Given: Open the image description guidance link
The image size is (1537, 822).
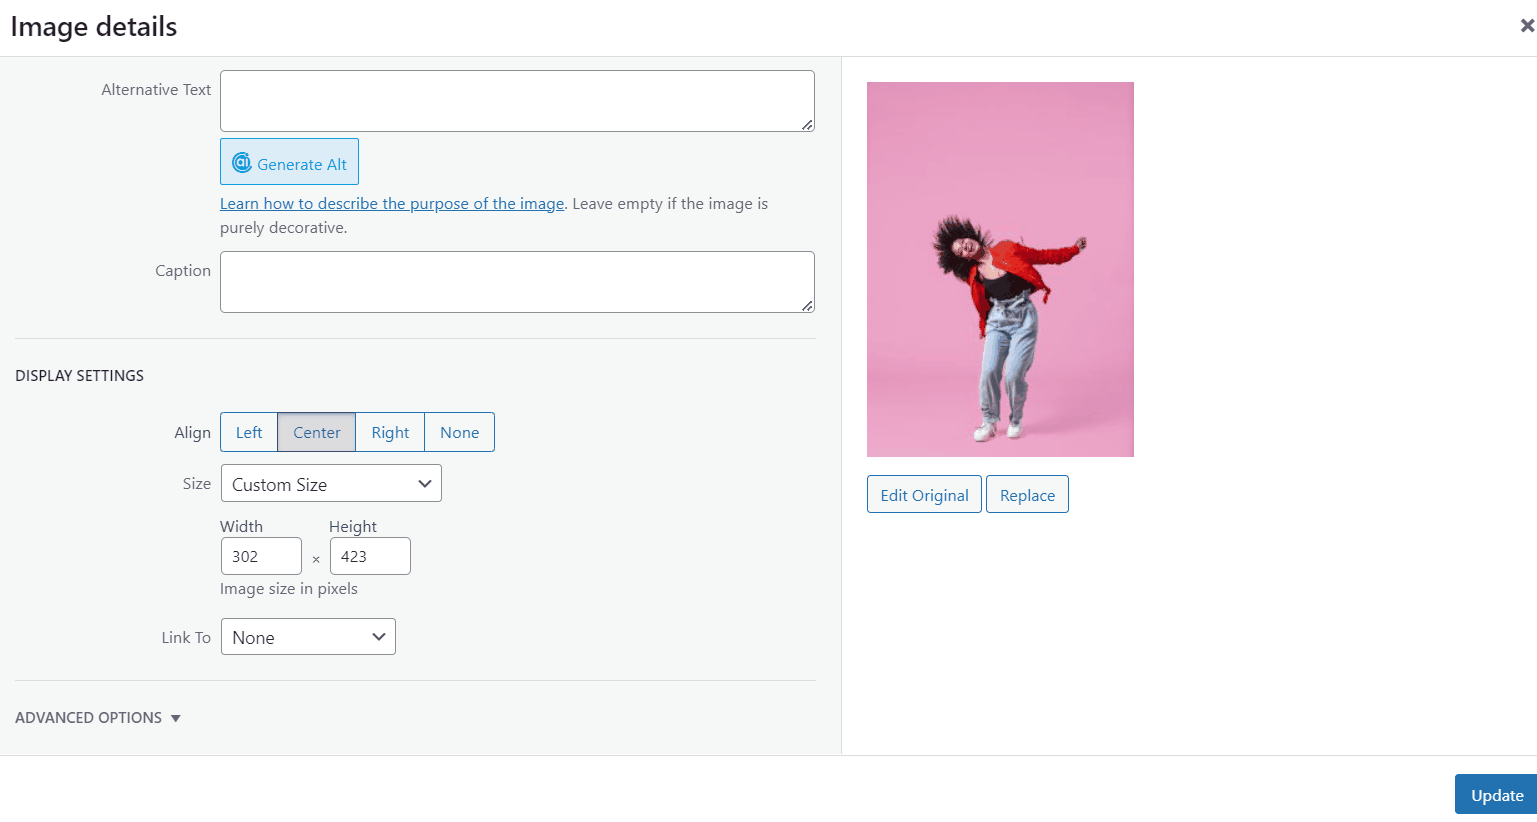Looking at the screenshot, I should 392,204.
